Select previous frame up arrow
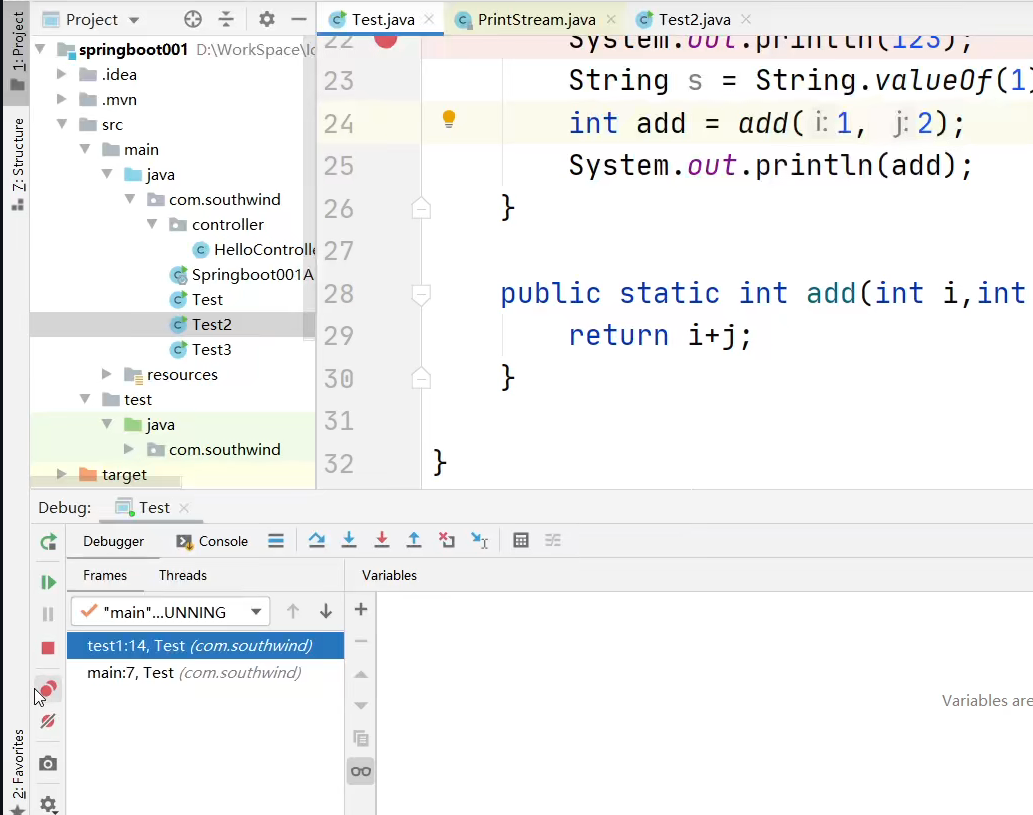The image size is (1033, 815). [x=293, y=612]
